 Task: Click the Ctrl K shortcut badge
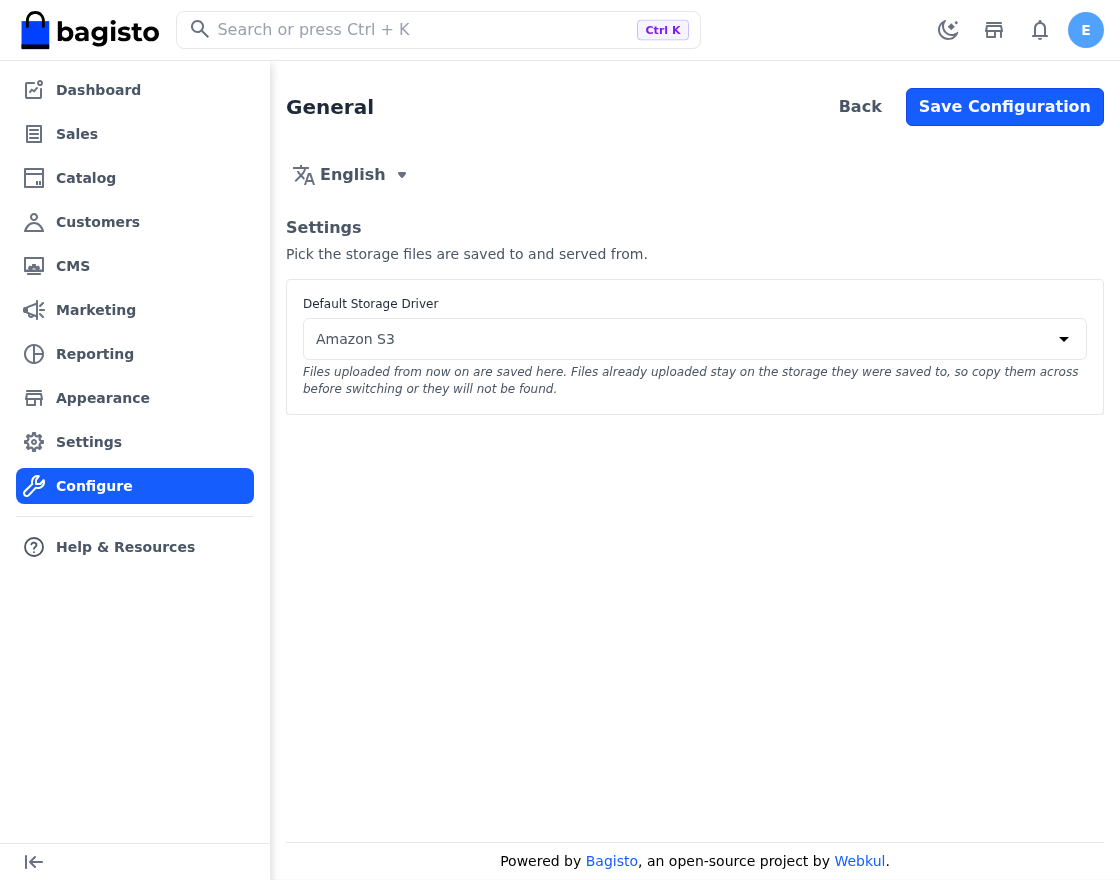(663, 30)
